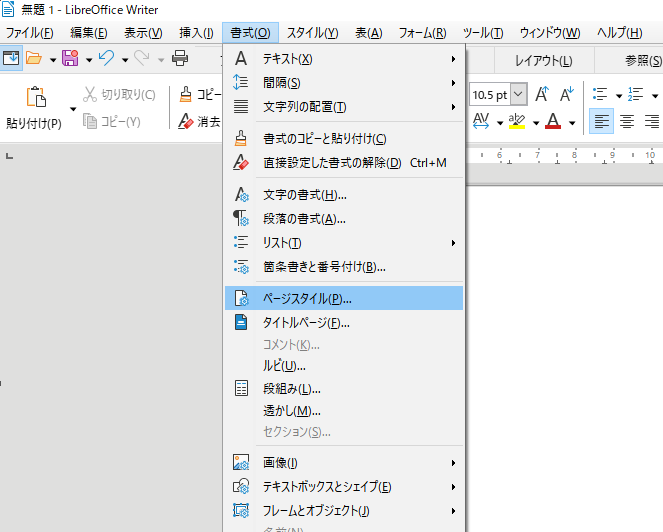Switch to the レイアウト(L) tab

point(544,60)
